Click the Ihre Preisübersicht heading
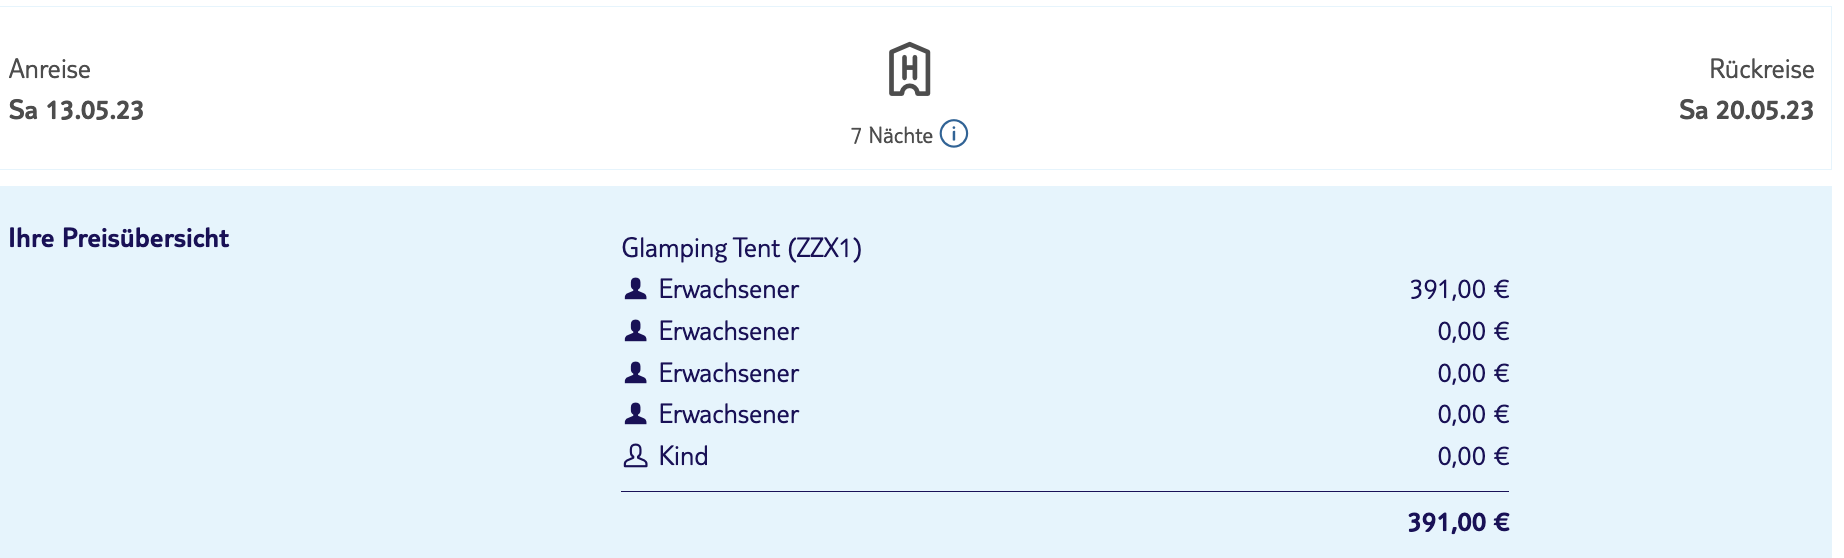Image resolution: width=1844 pixels, height=558 pixels. [x=119, y=238]
